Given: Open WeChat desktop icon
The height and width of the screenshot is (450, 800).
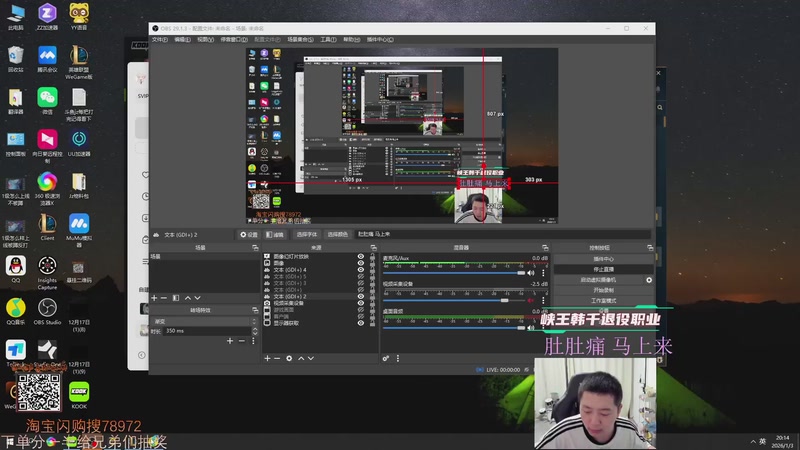Looking at the screenshot, I should click(47, 101).
